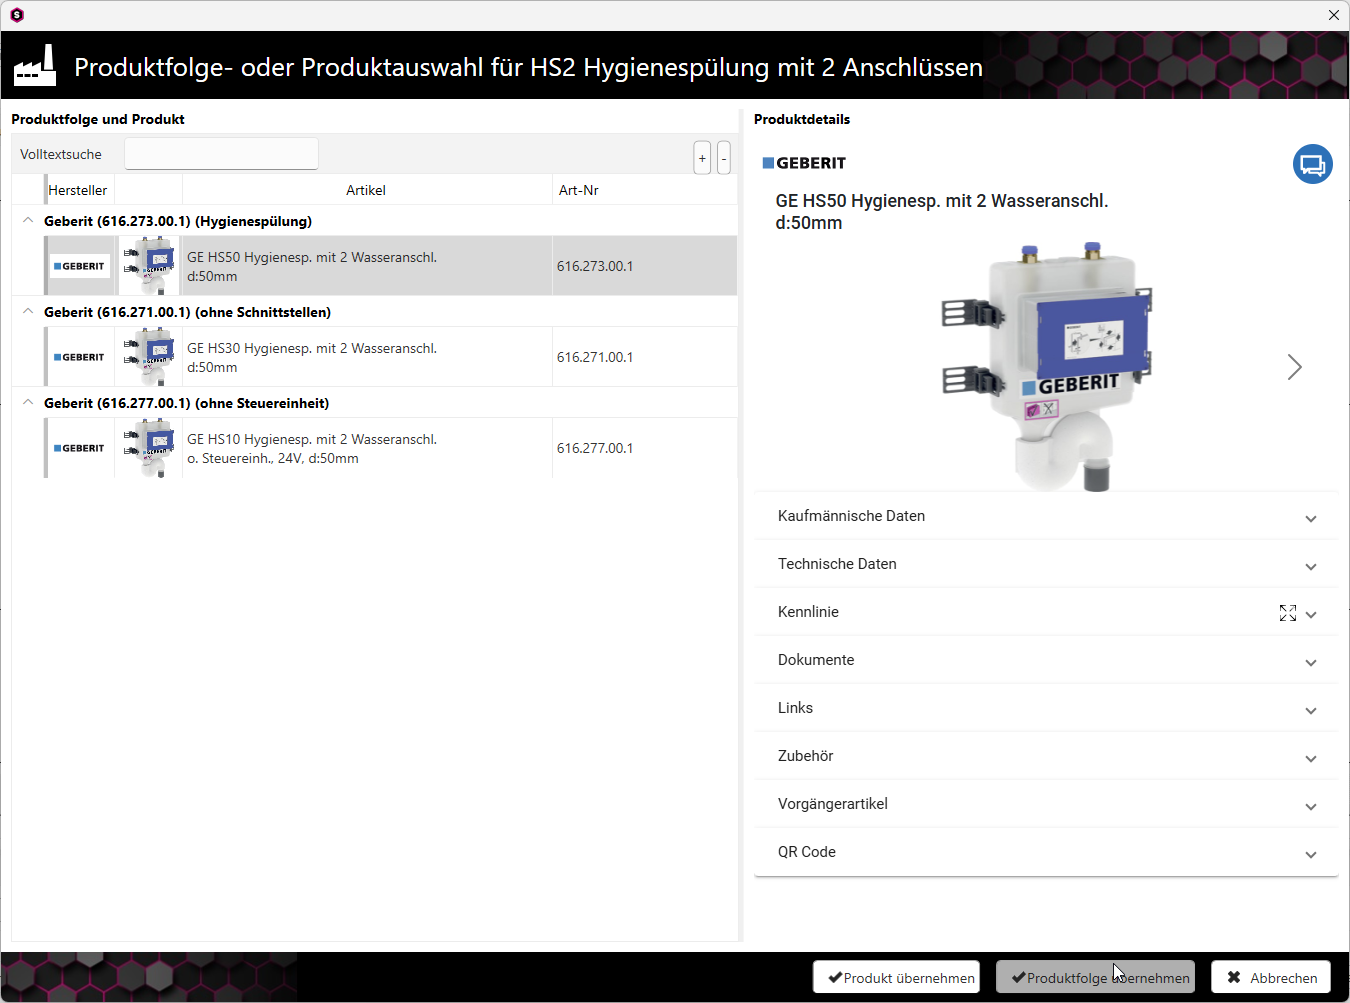
Task: Focus the Volltextsuche search field
Action: point(221,154)
